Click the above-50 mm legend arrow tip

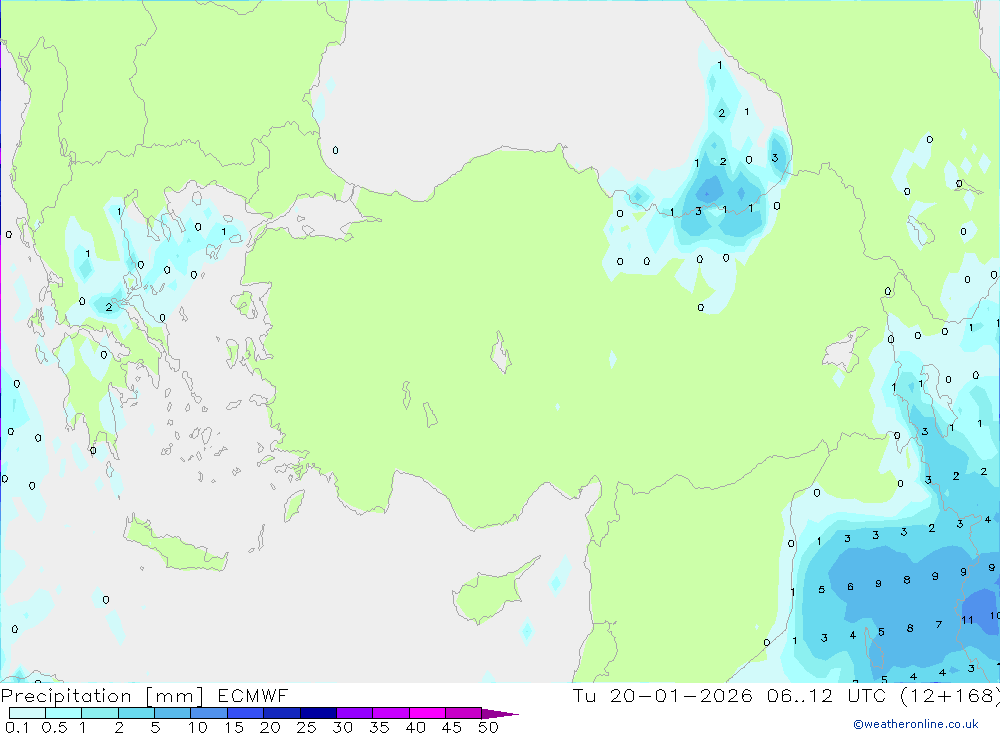point(500,713)
